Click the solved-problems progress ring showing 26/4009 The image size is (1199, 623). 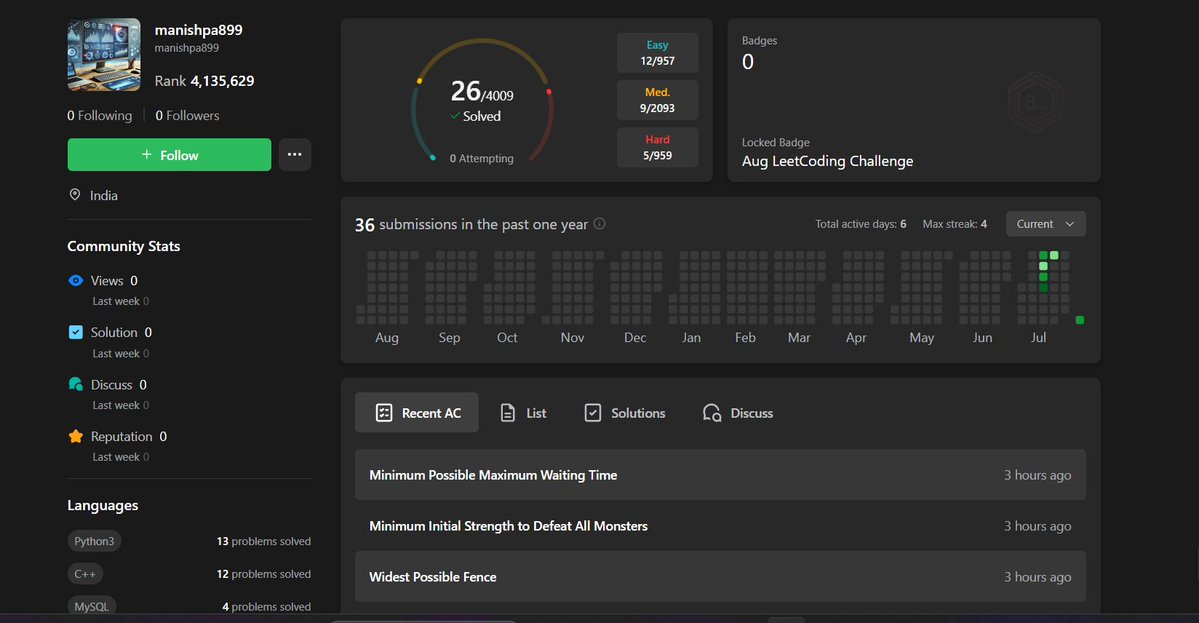pos(483,100)
